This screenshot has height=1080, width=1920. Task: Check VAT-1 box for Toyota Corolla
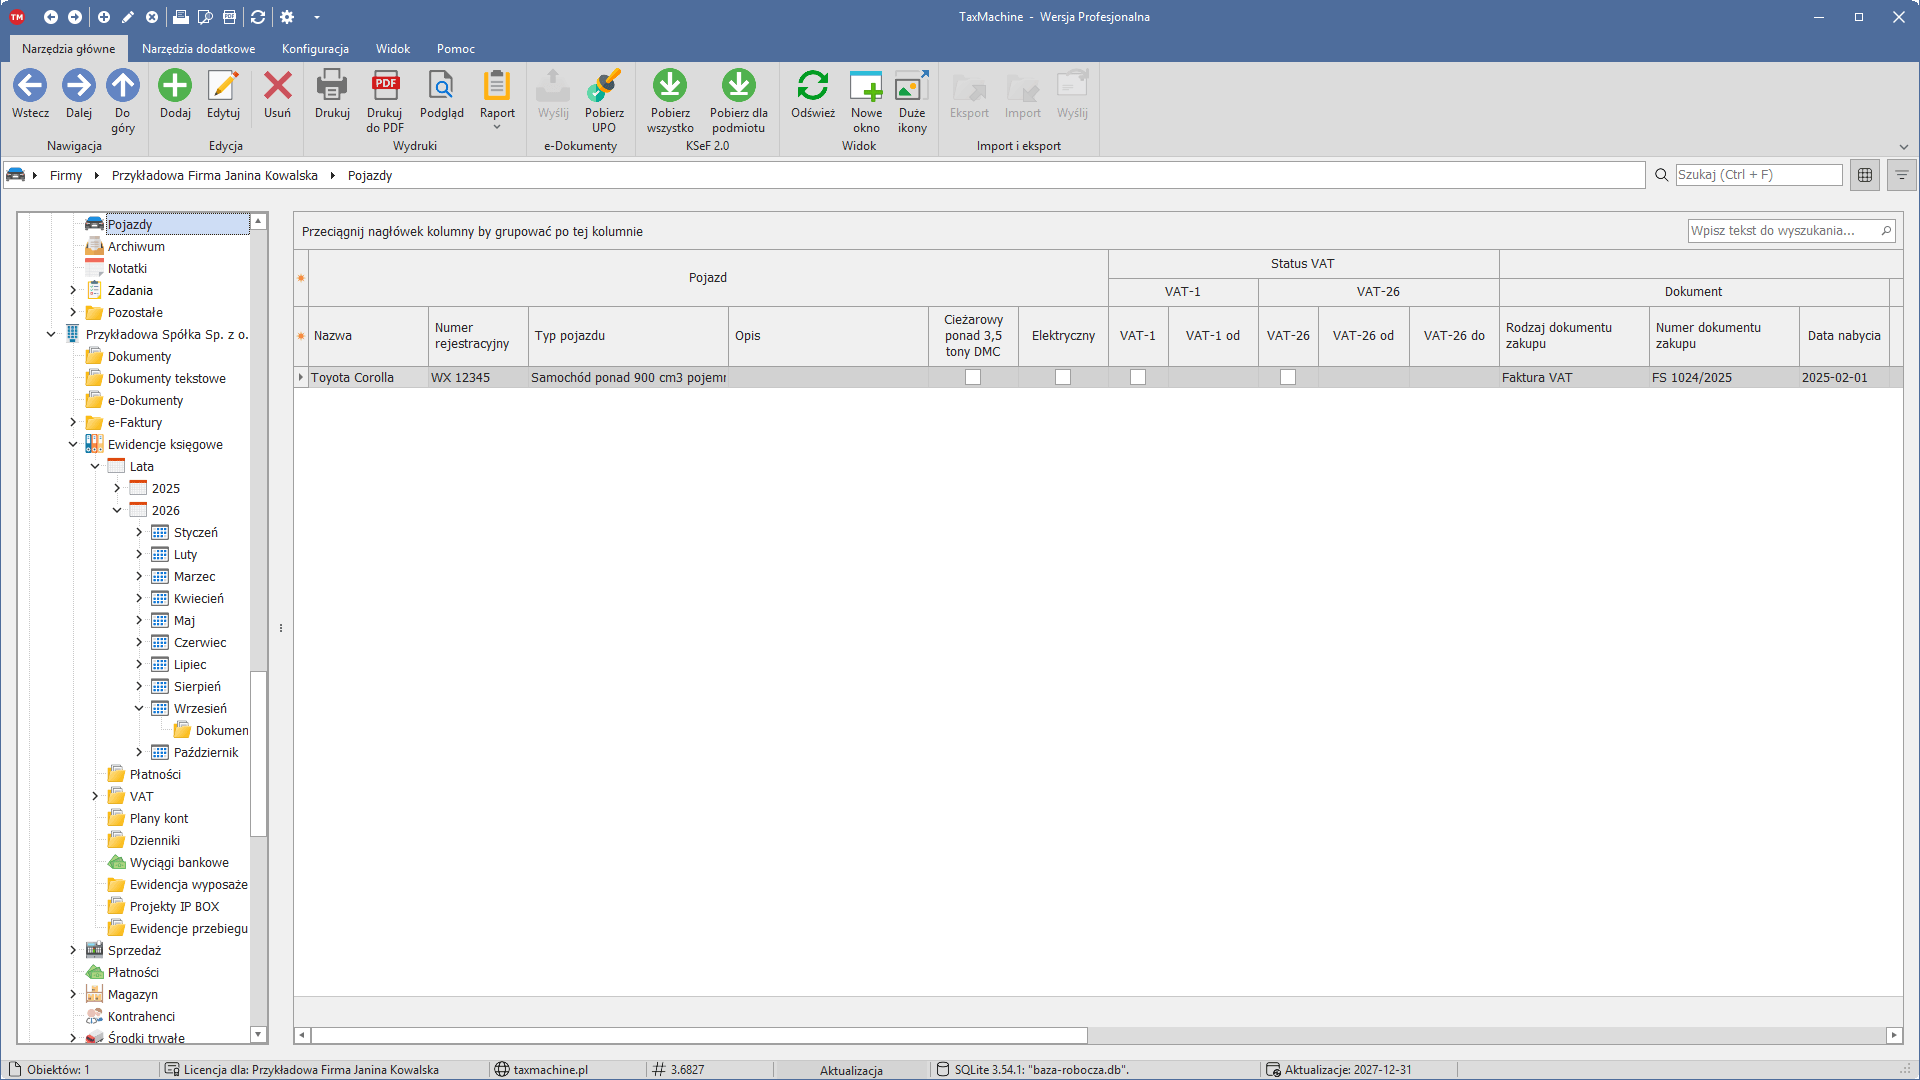pos(1138,377)
